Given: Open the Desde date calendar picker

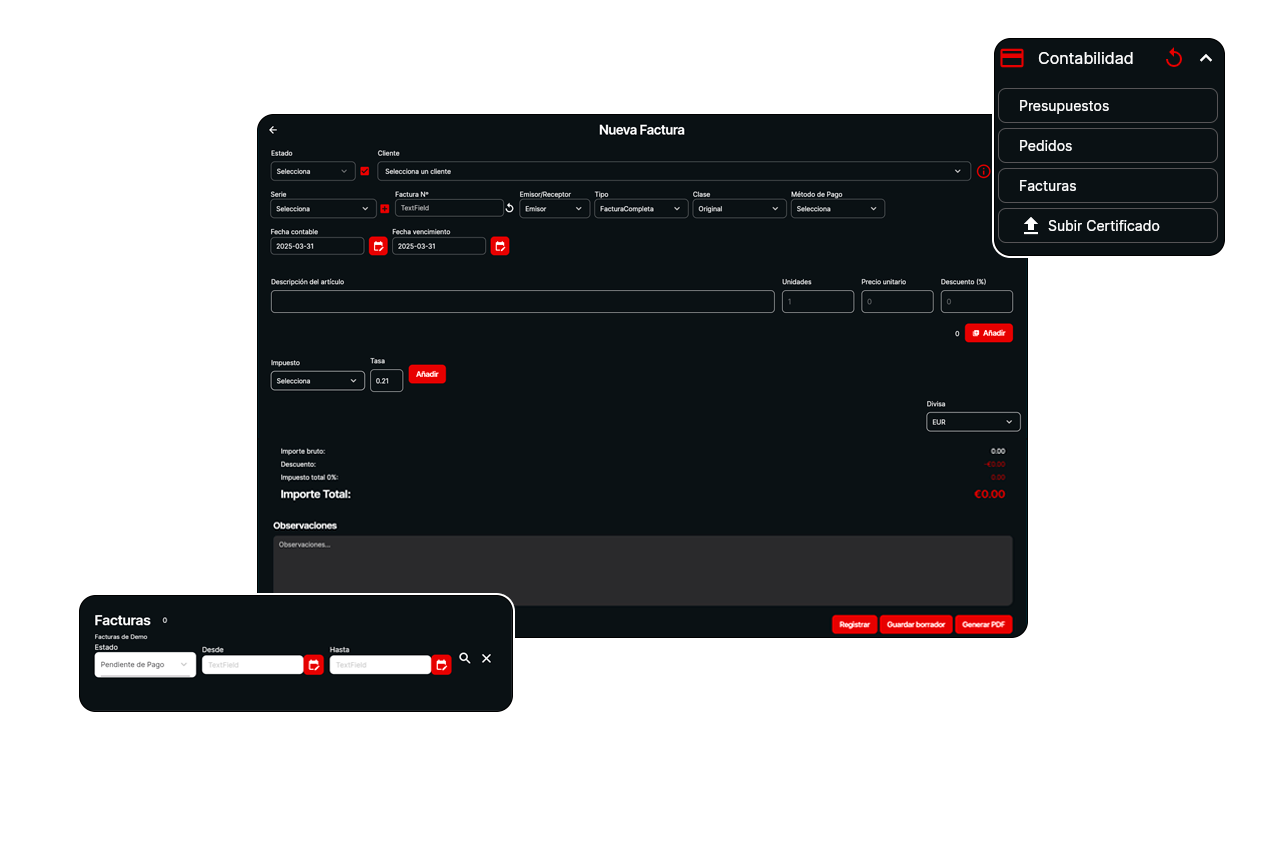Looking at the screenshot, I should point(314,665).
